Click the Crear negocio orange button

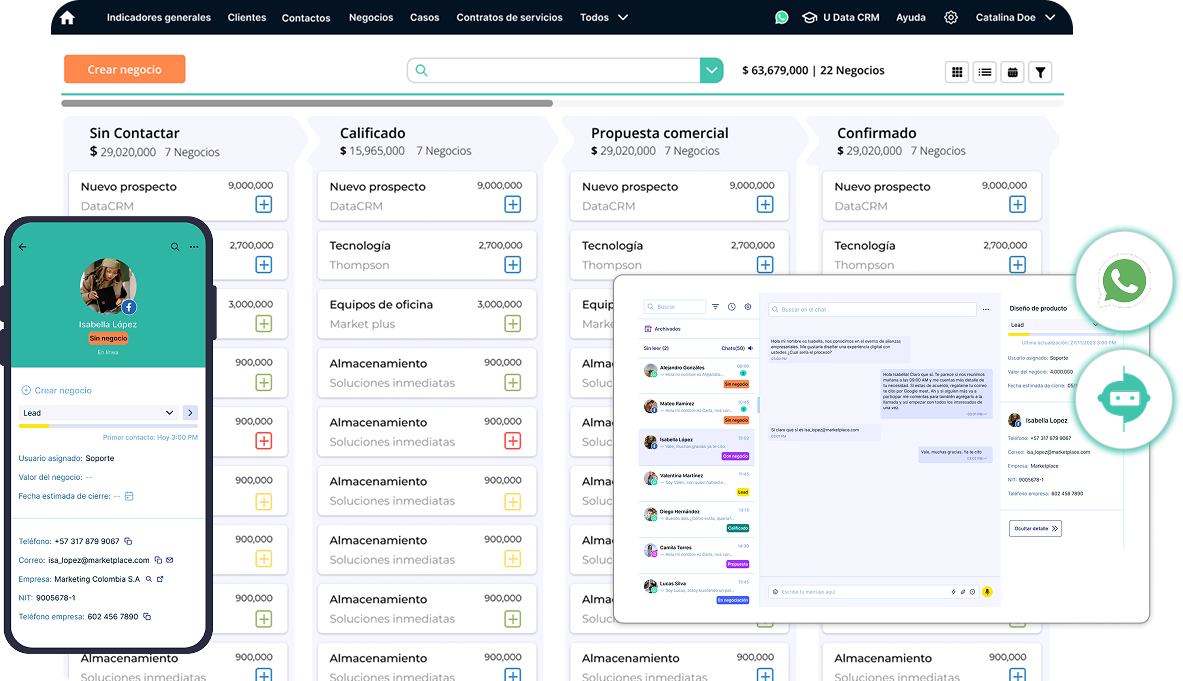click(125, 69)
